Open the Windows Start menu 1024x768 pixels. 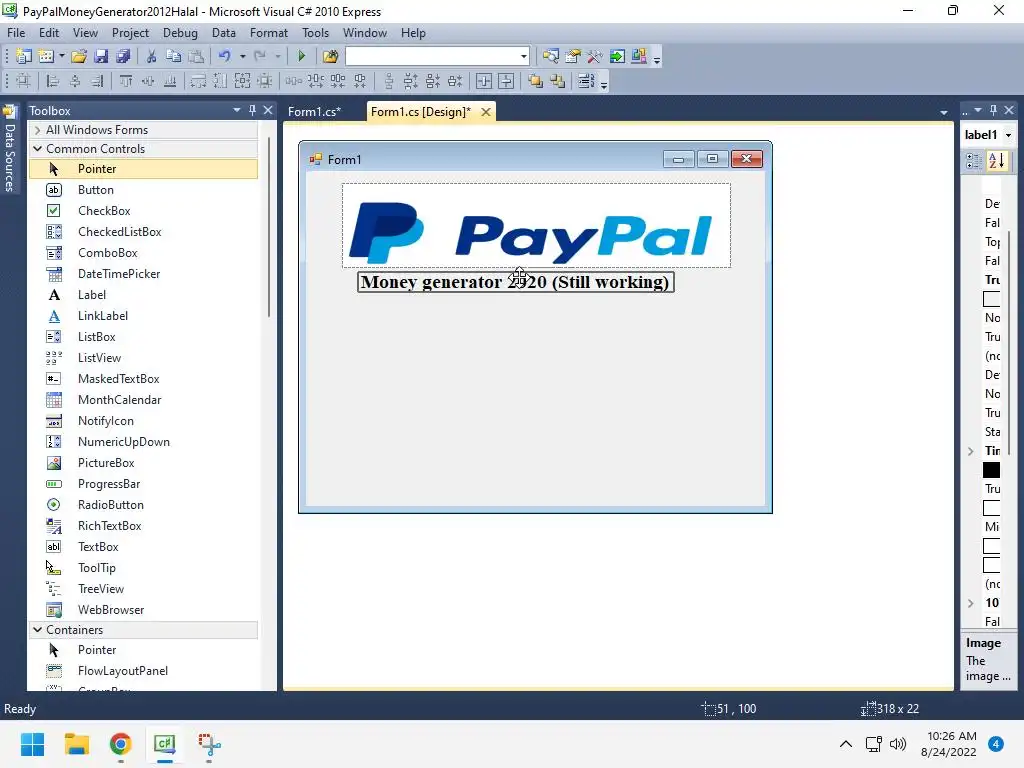click(32, 744)
